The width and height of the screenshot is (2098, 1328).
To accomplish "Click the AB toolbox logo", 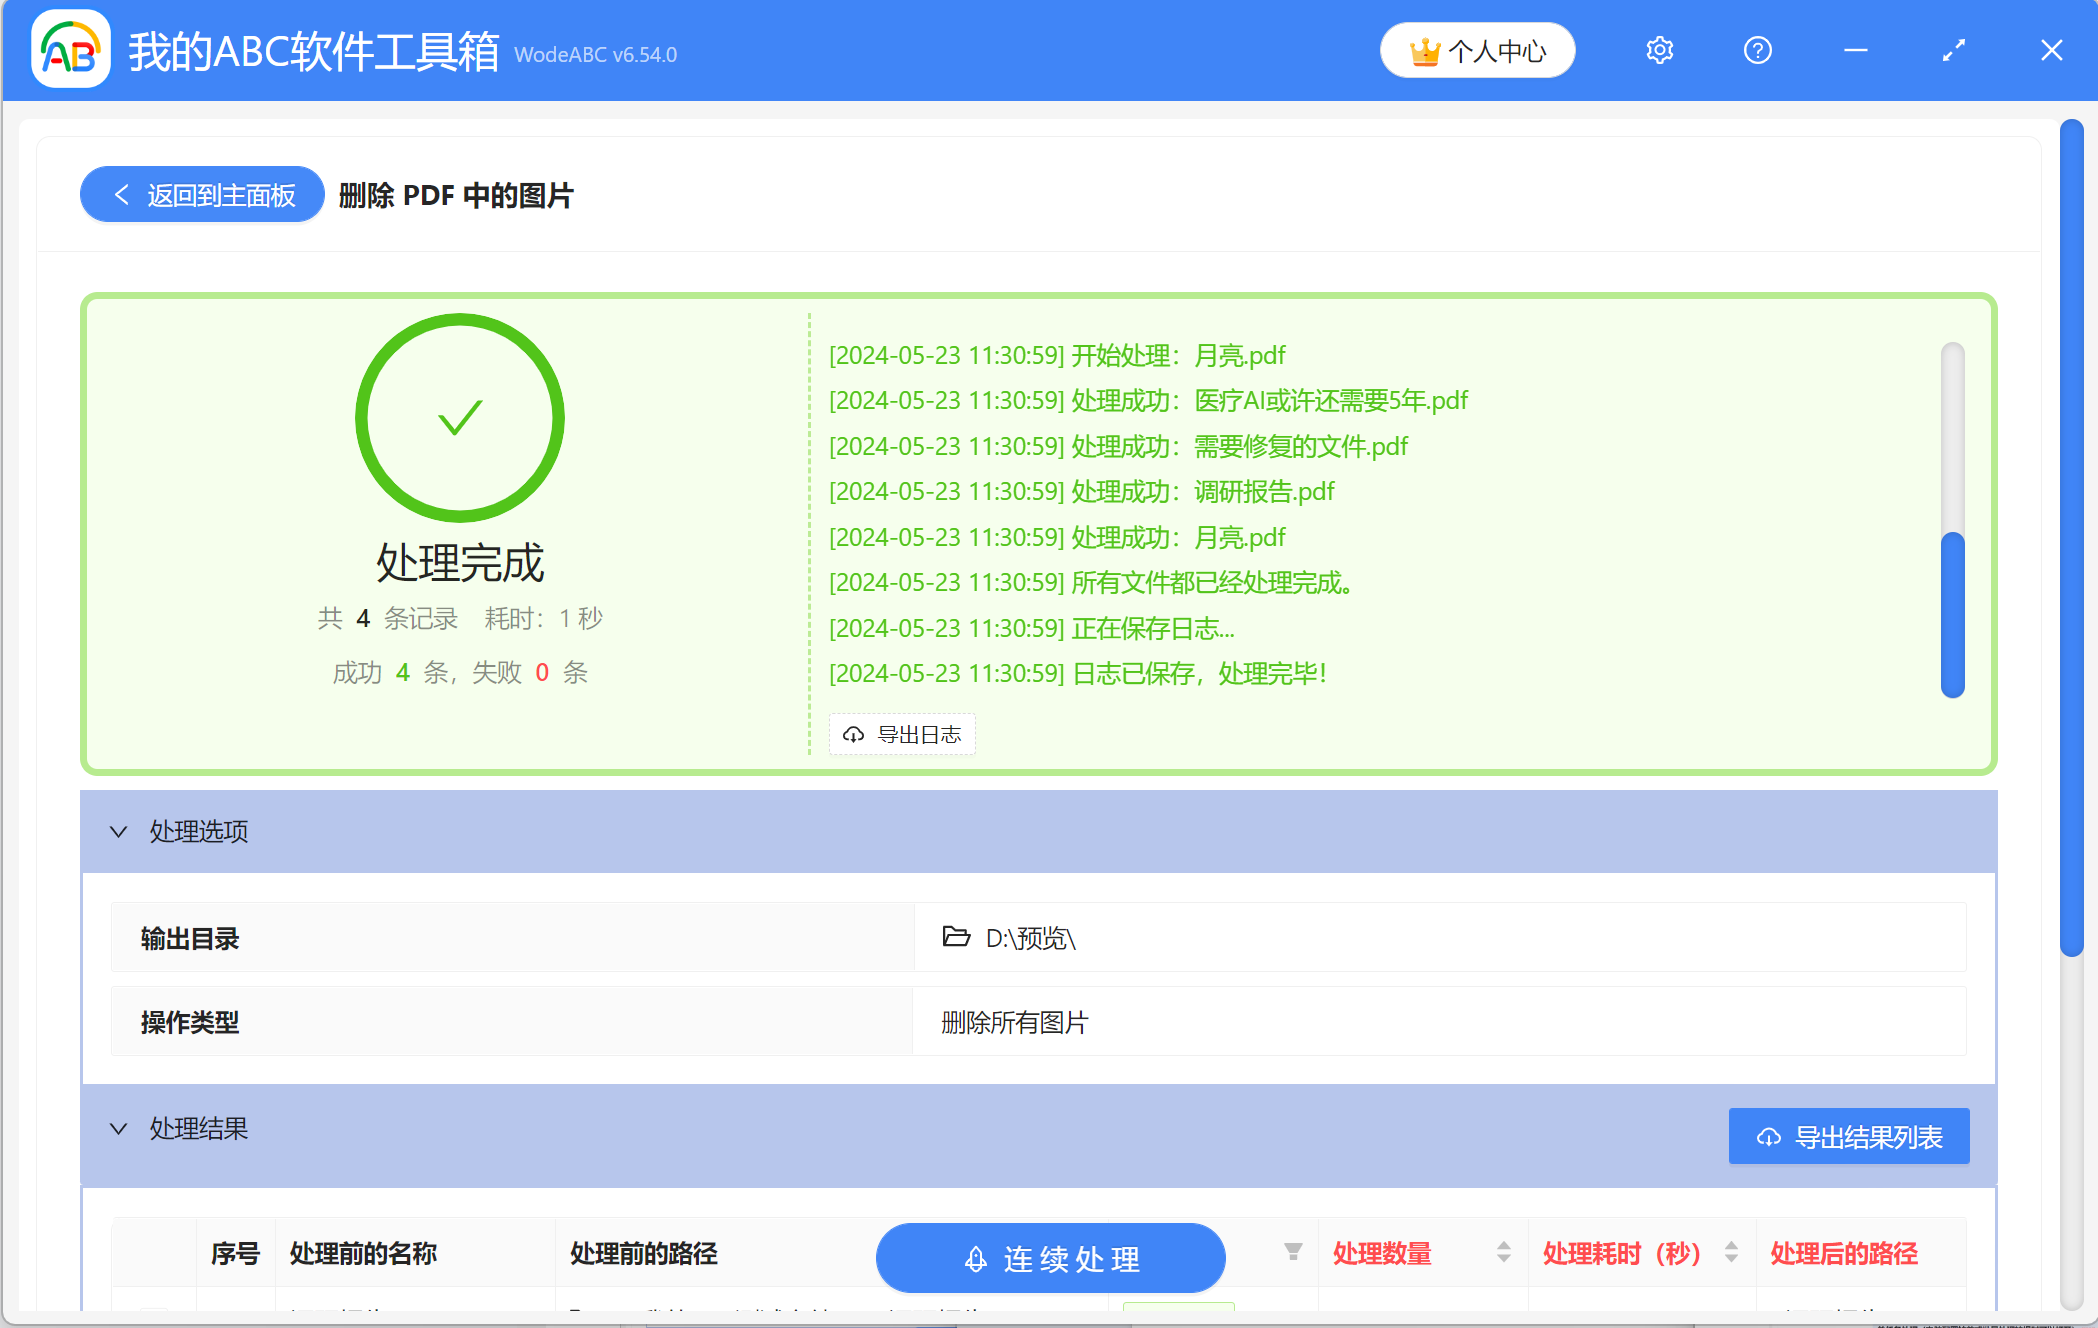I will [x=69, y=50].
